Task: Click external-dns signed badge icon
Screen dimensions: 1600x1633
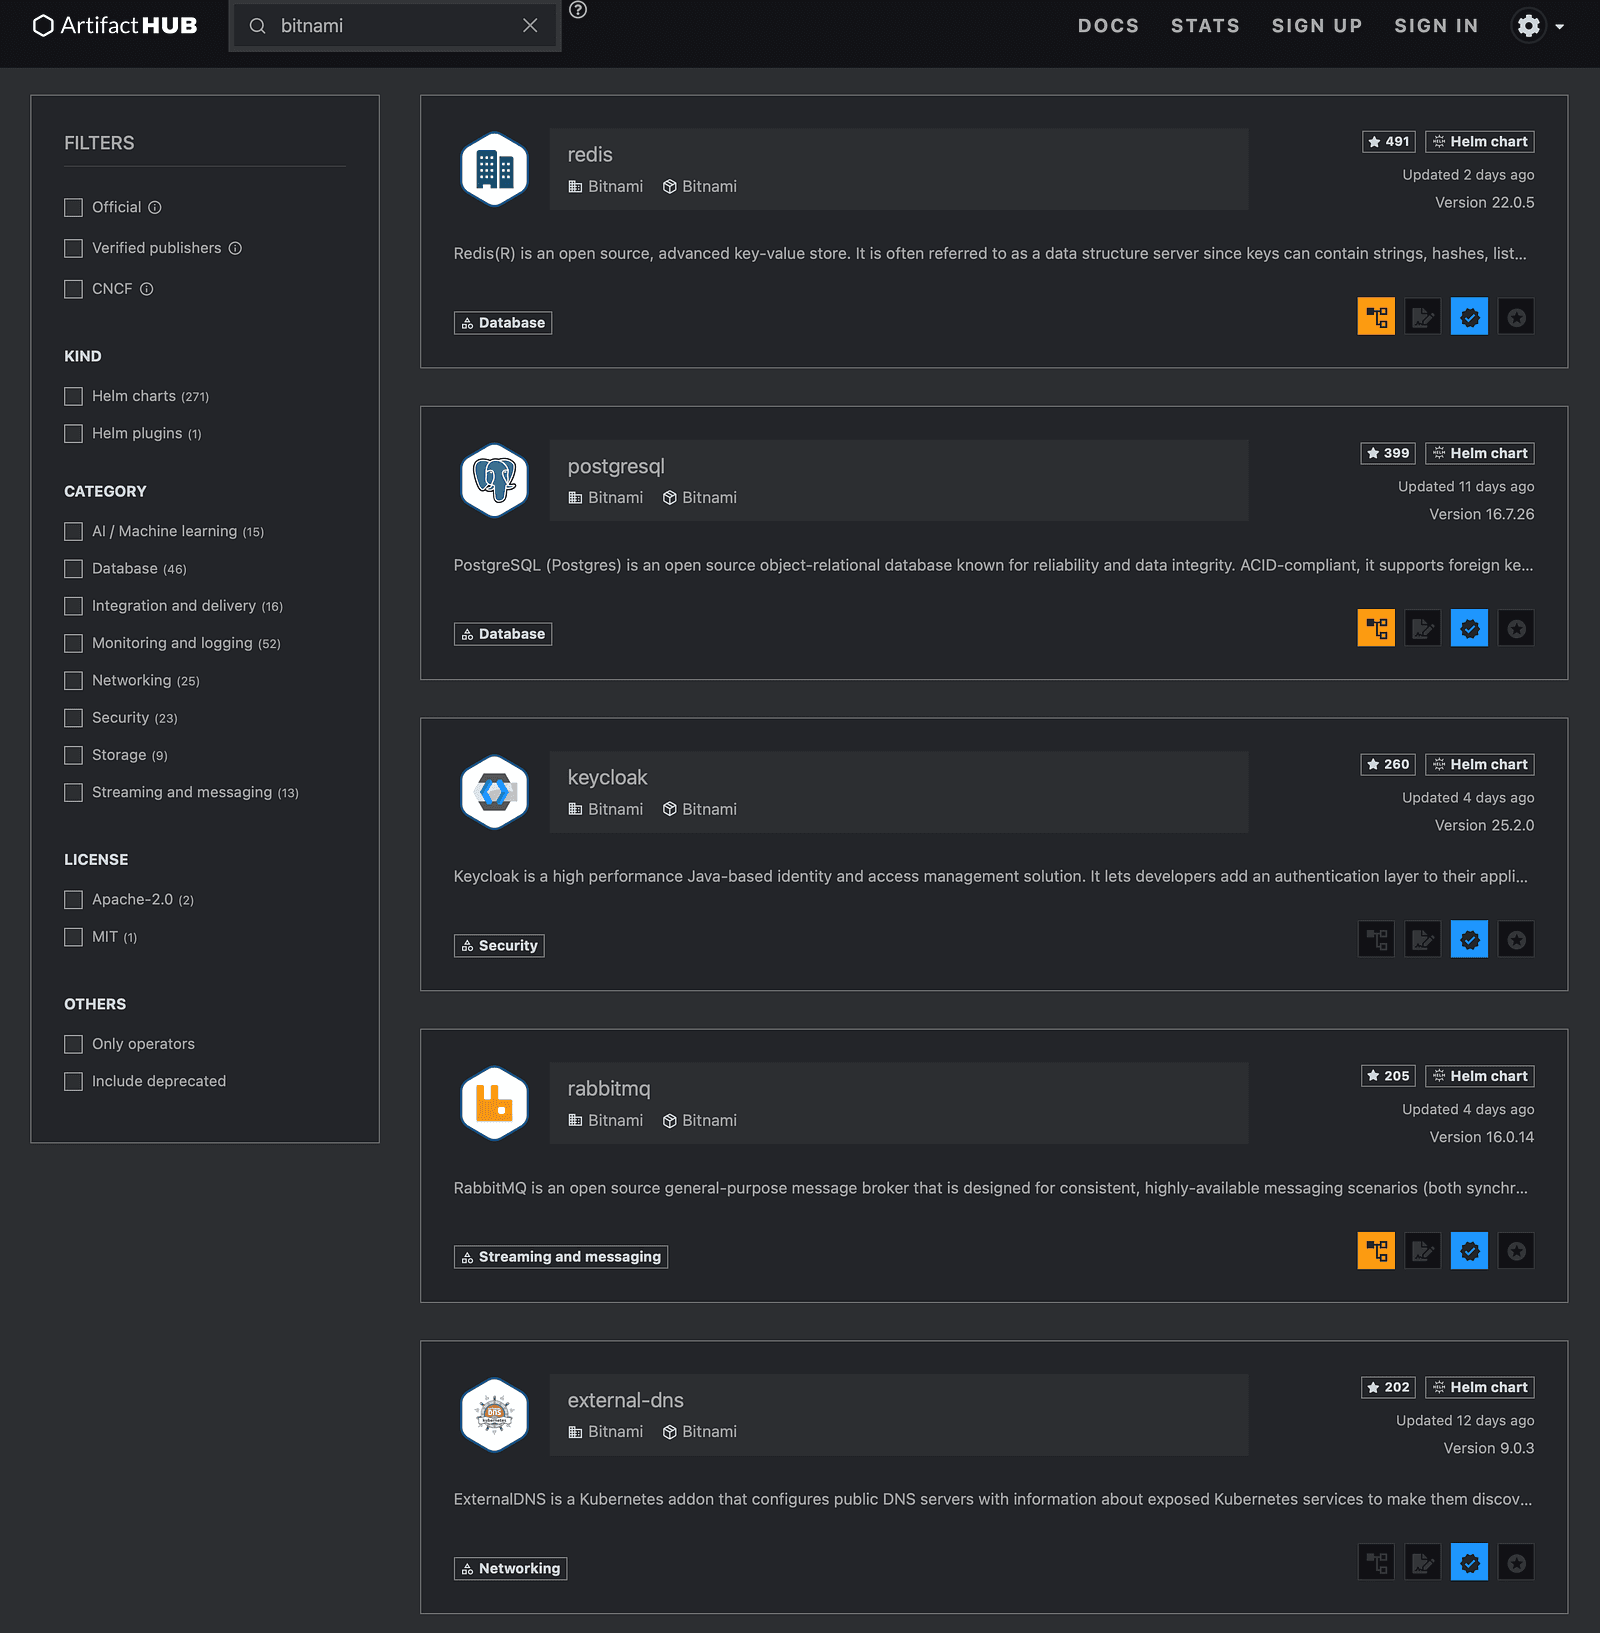Action: coord(1423,1563)
